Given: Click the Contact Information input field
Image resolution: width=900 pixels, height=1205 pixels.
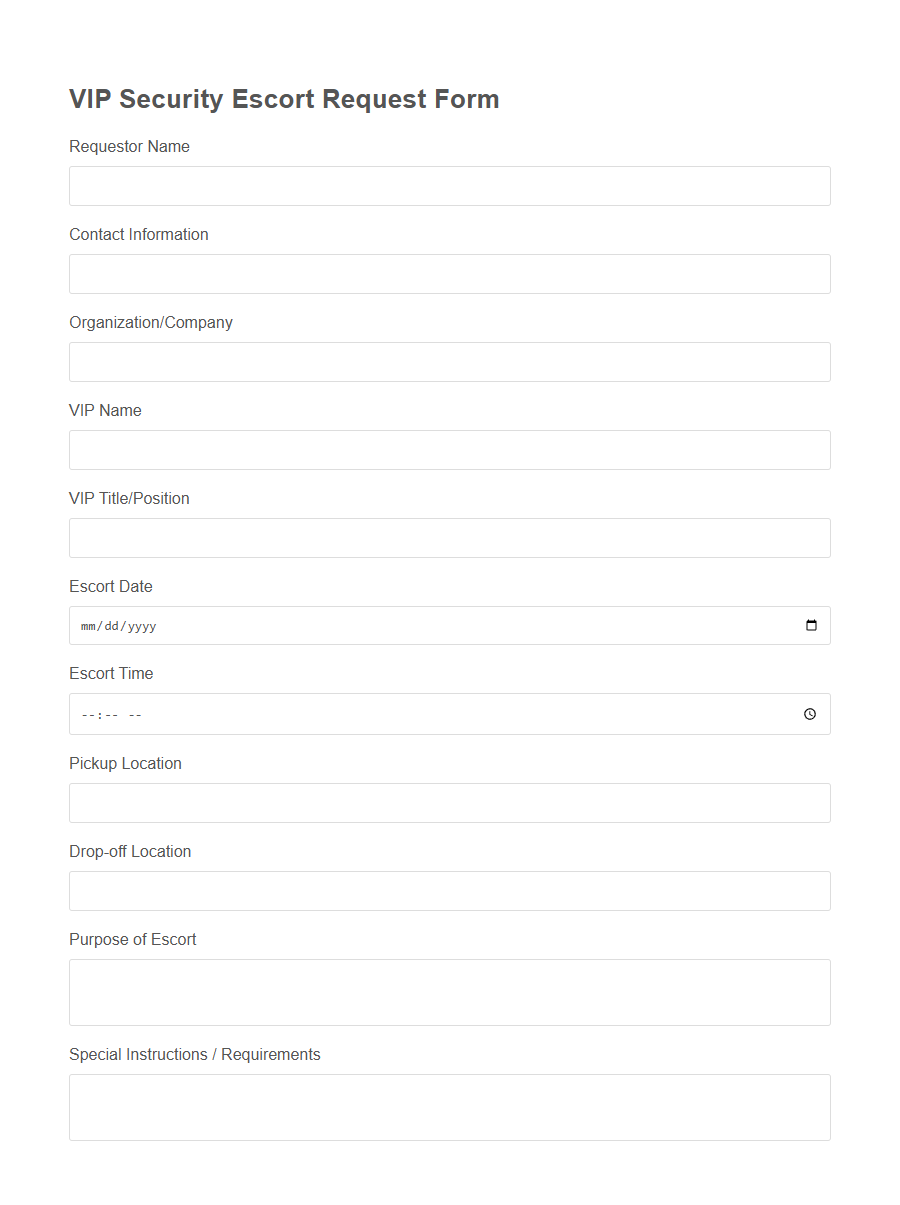Looking at the screenshot, I should pyautogui.click(x=448, y=274).
